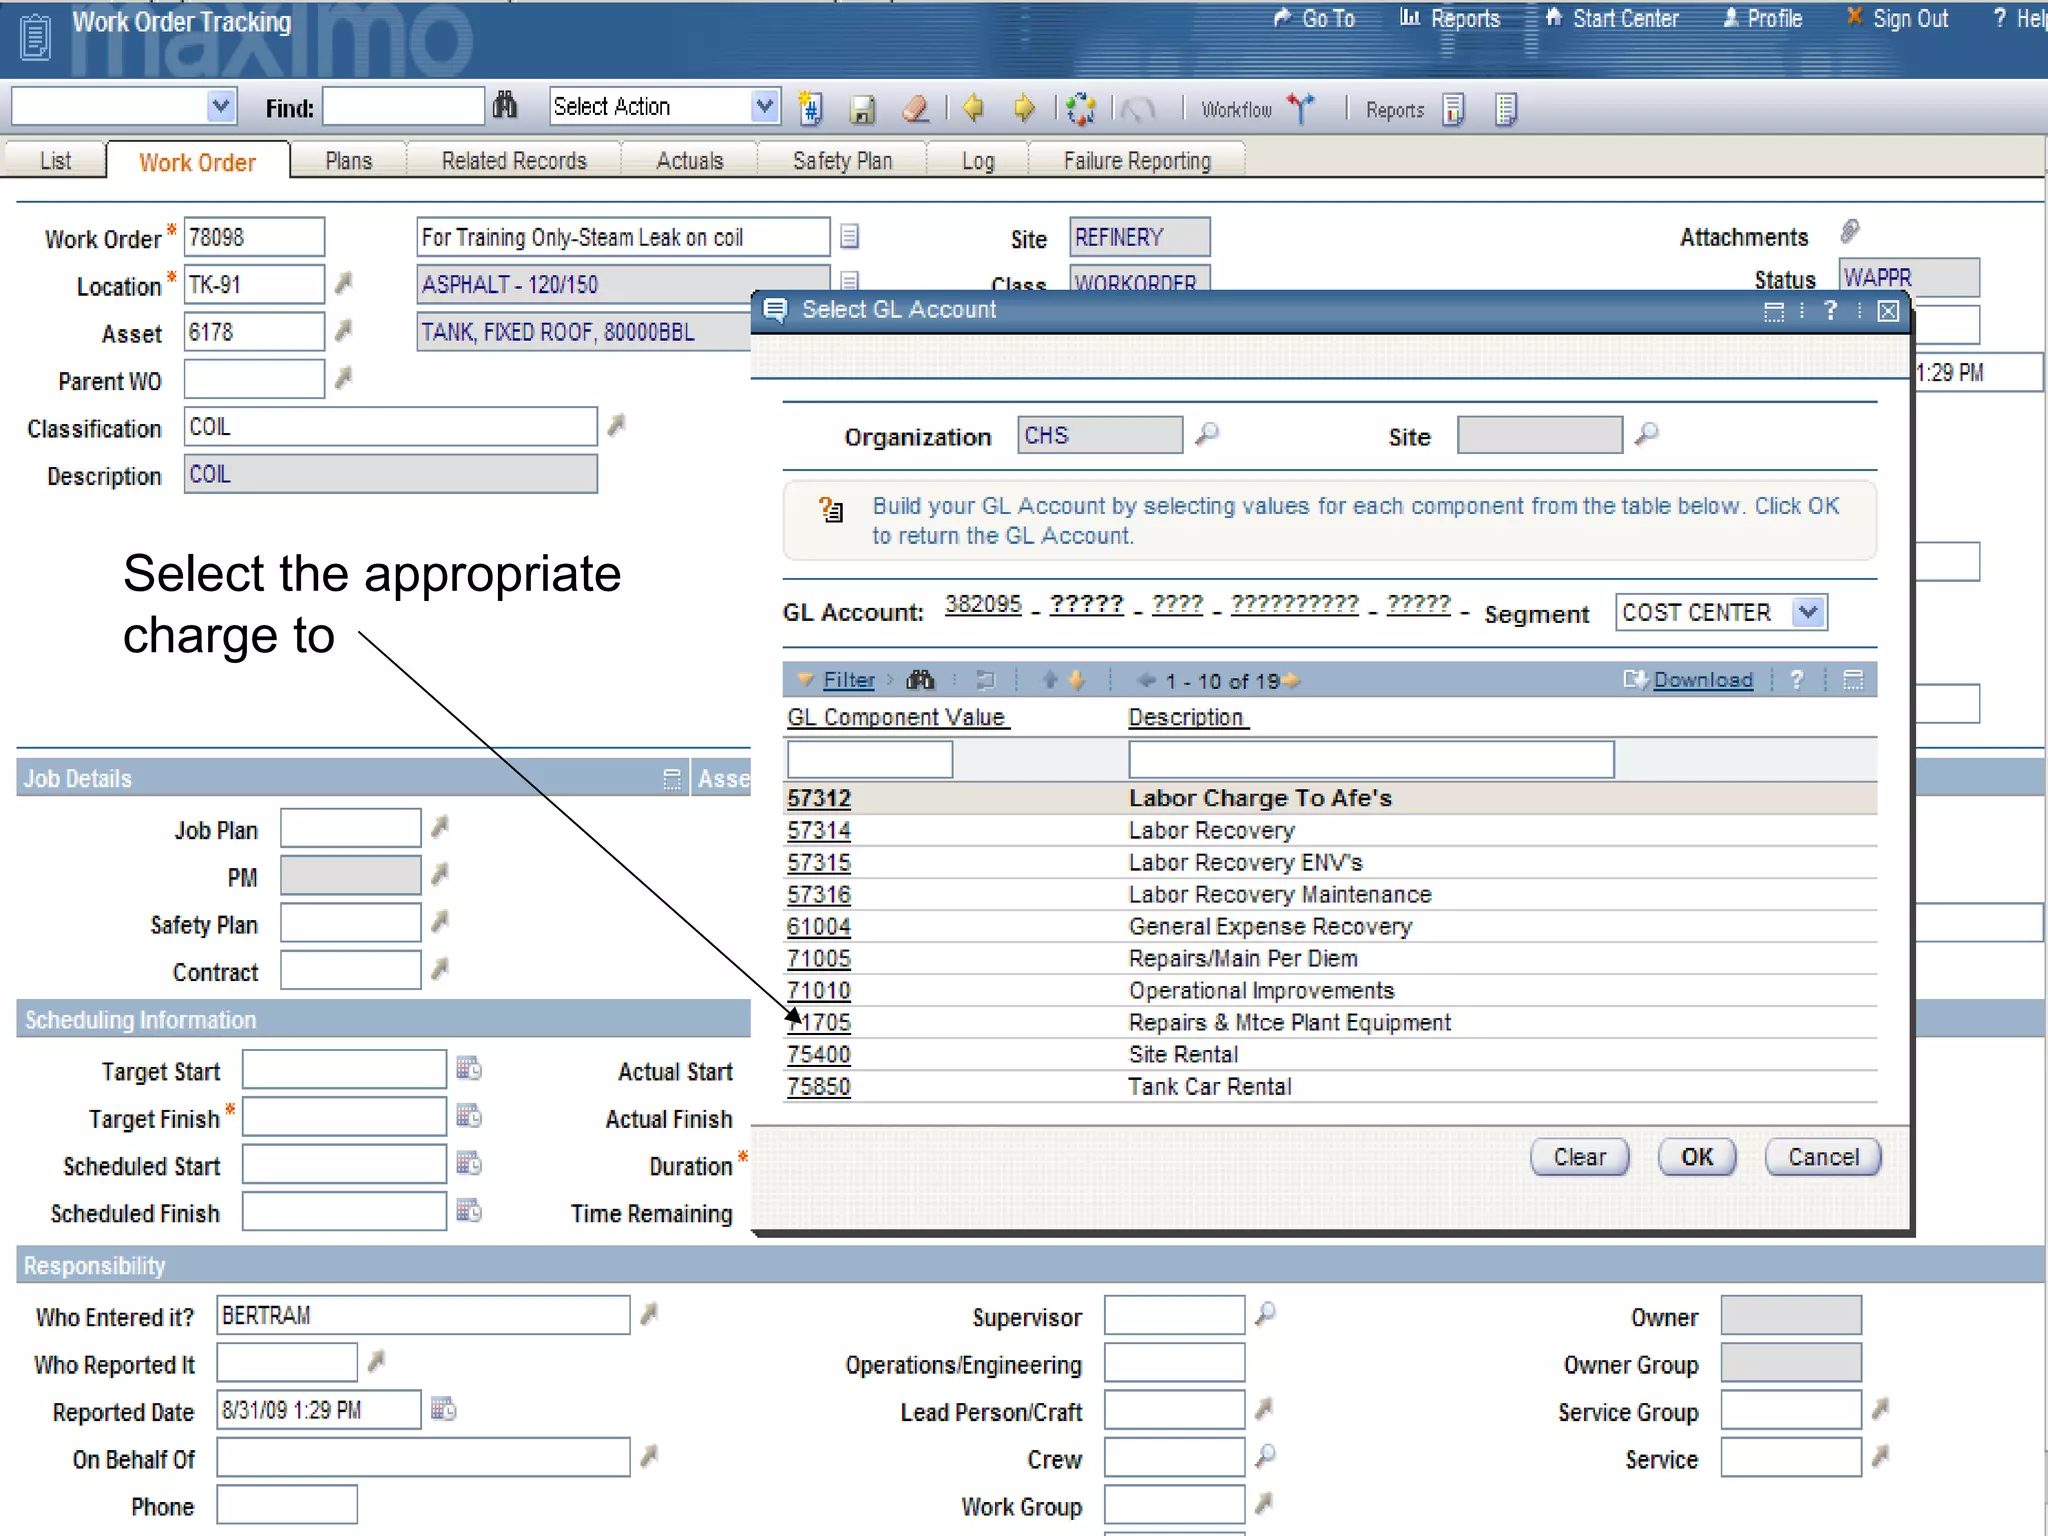Go to the previous record with the left arrow
This screenshot has width=2048, height=1536.
click(x=973, y=108)
